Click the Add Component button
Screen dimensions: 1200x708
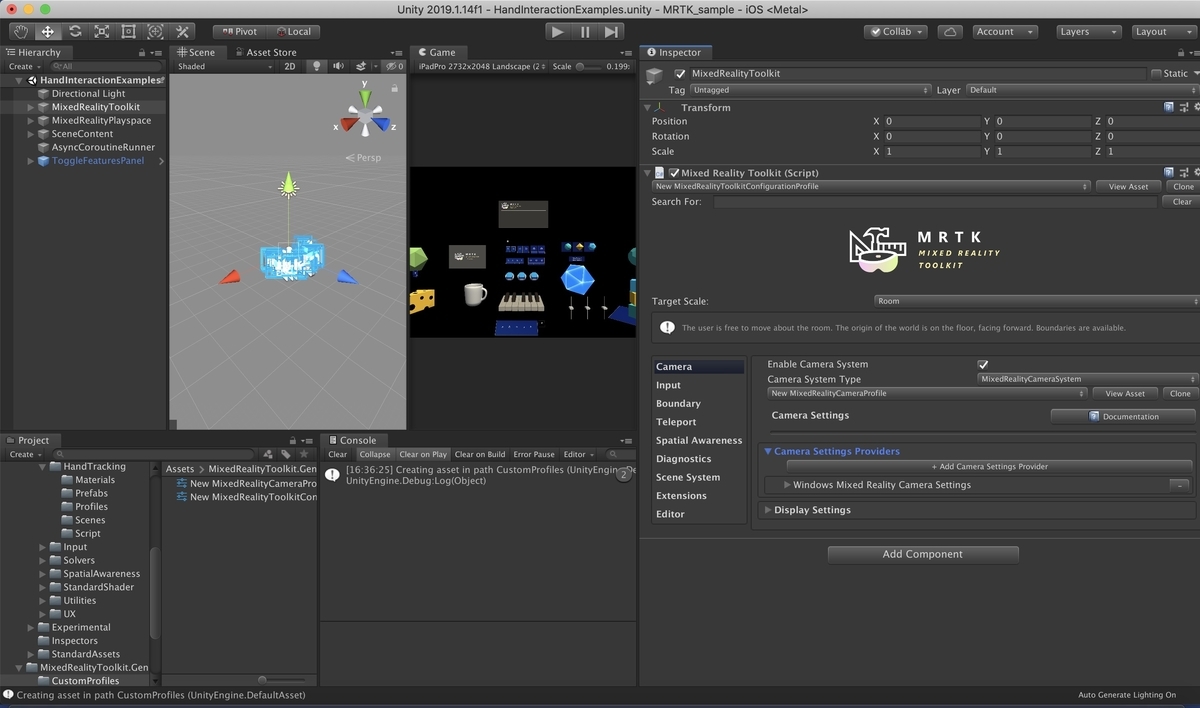pyautogui.click(x=922, y=554)
